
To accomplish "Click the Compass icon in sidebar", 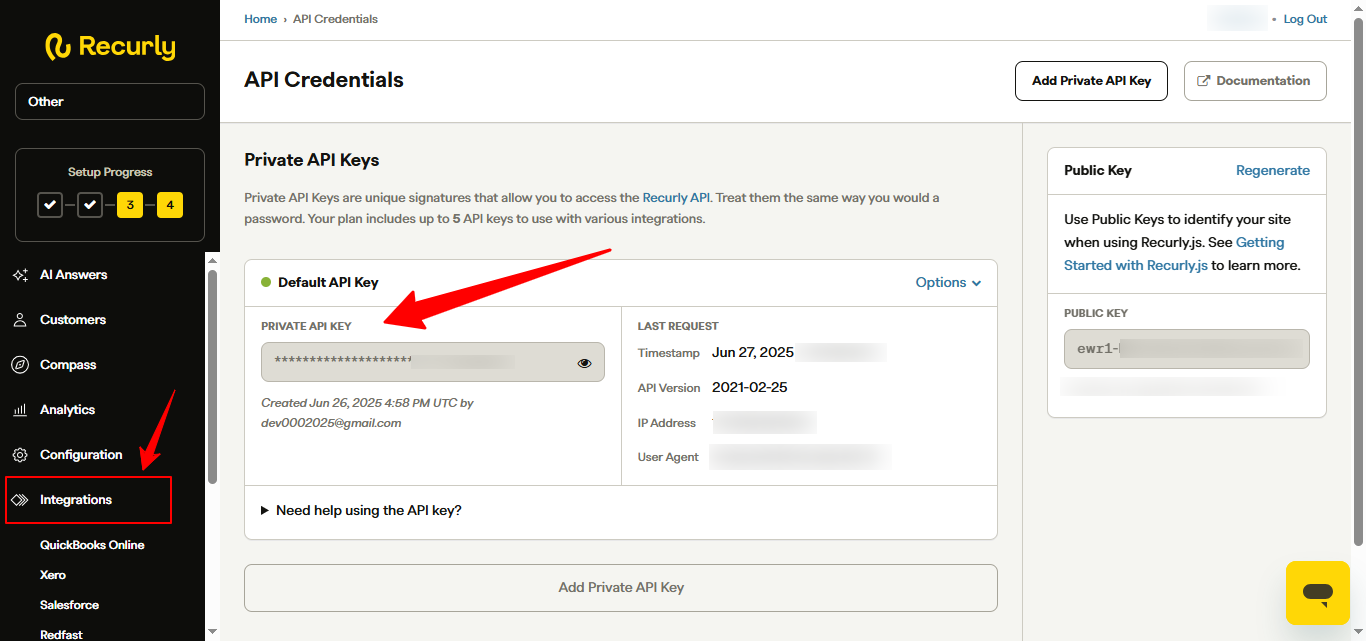I will (x=20, y=365).
